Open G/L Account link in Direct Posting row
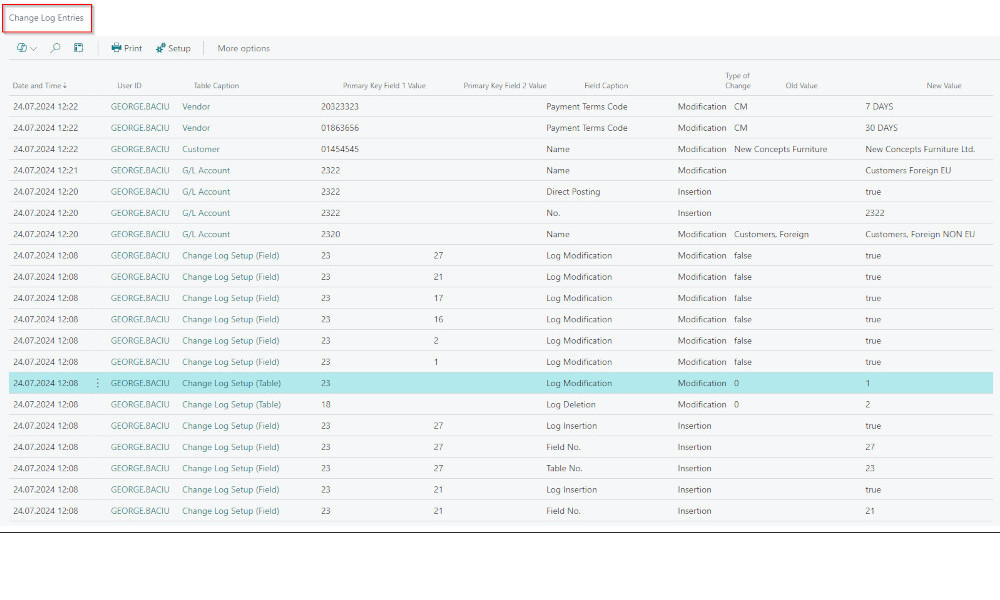Viewport: 1000px width, 600px height. coord(206,191)
